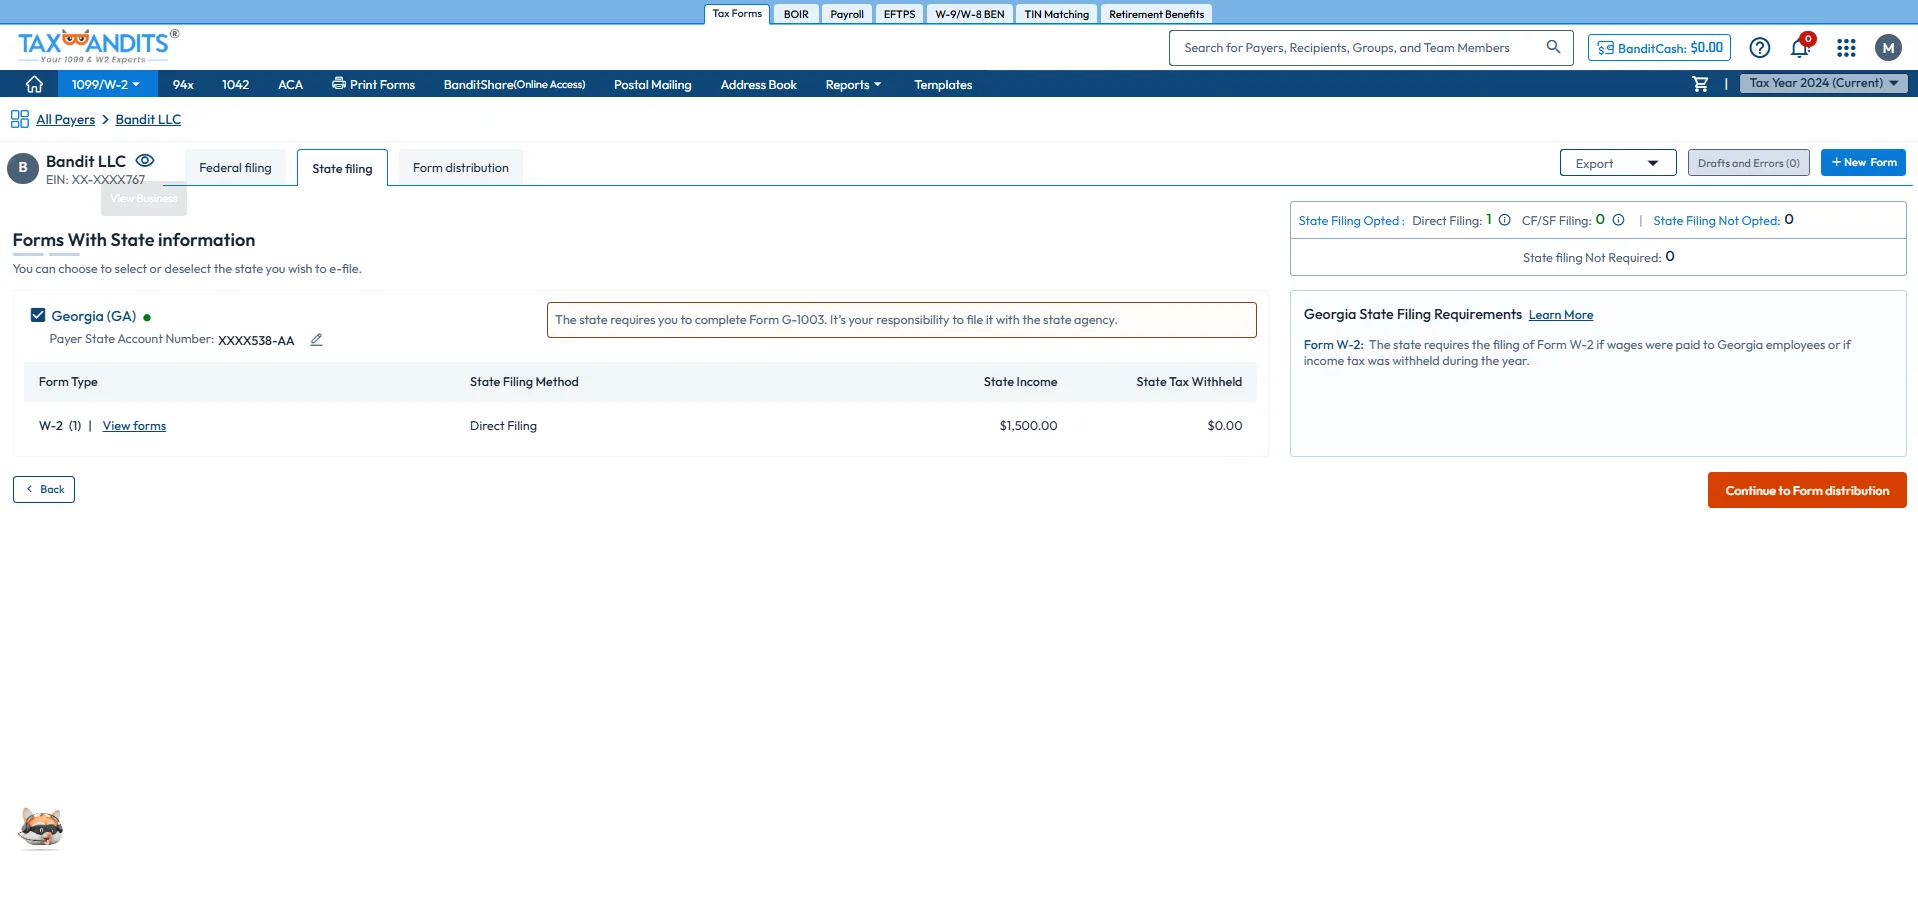
Task: Go to the Home icon in navigation bar
Action: coord(34,84)
